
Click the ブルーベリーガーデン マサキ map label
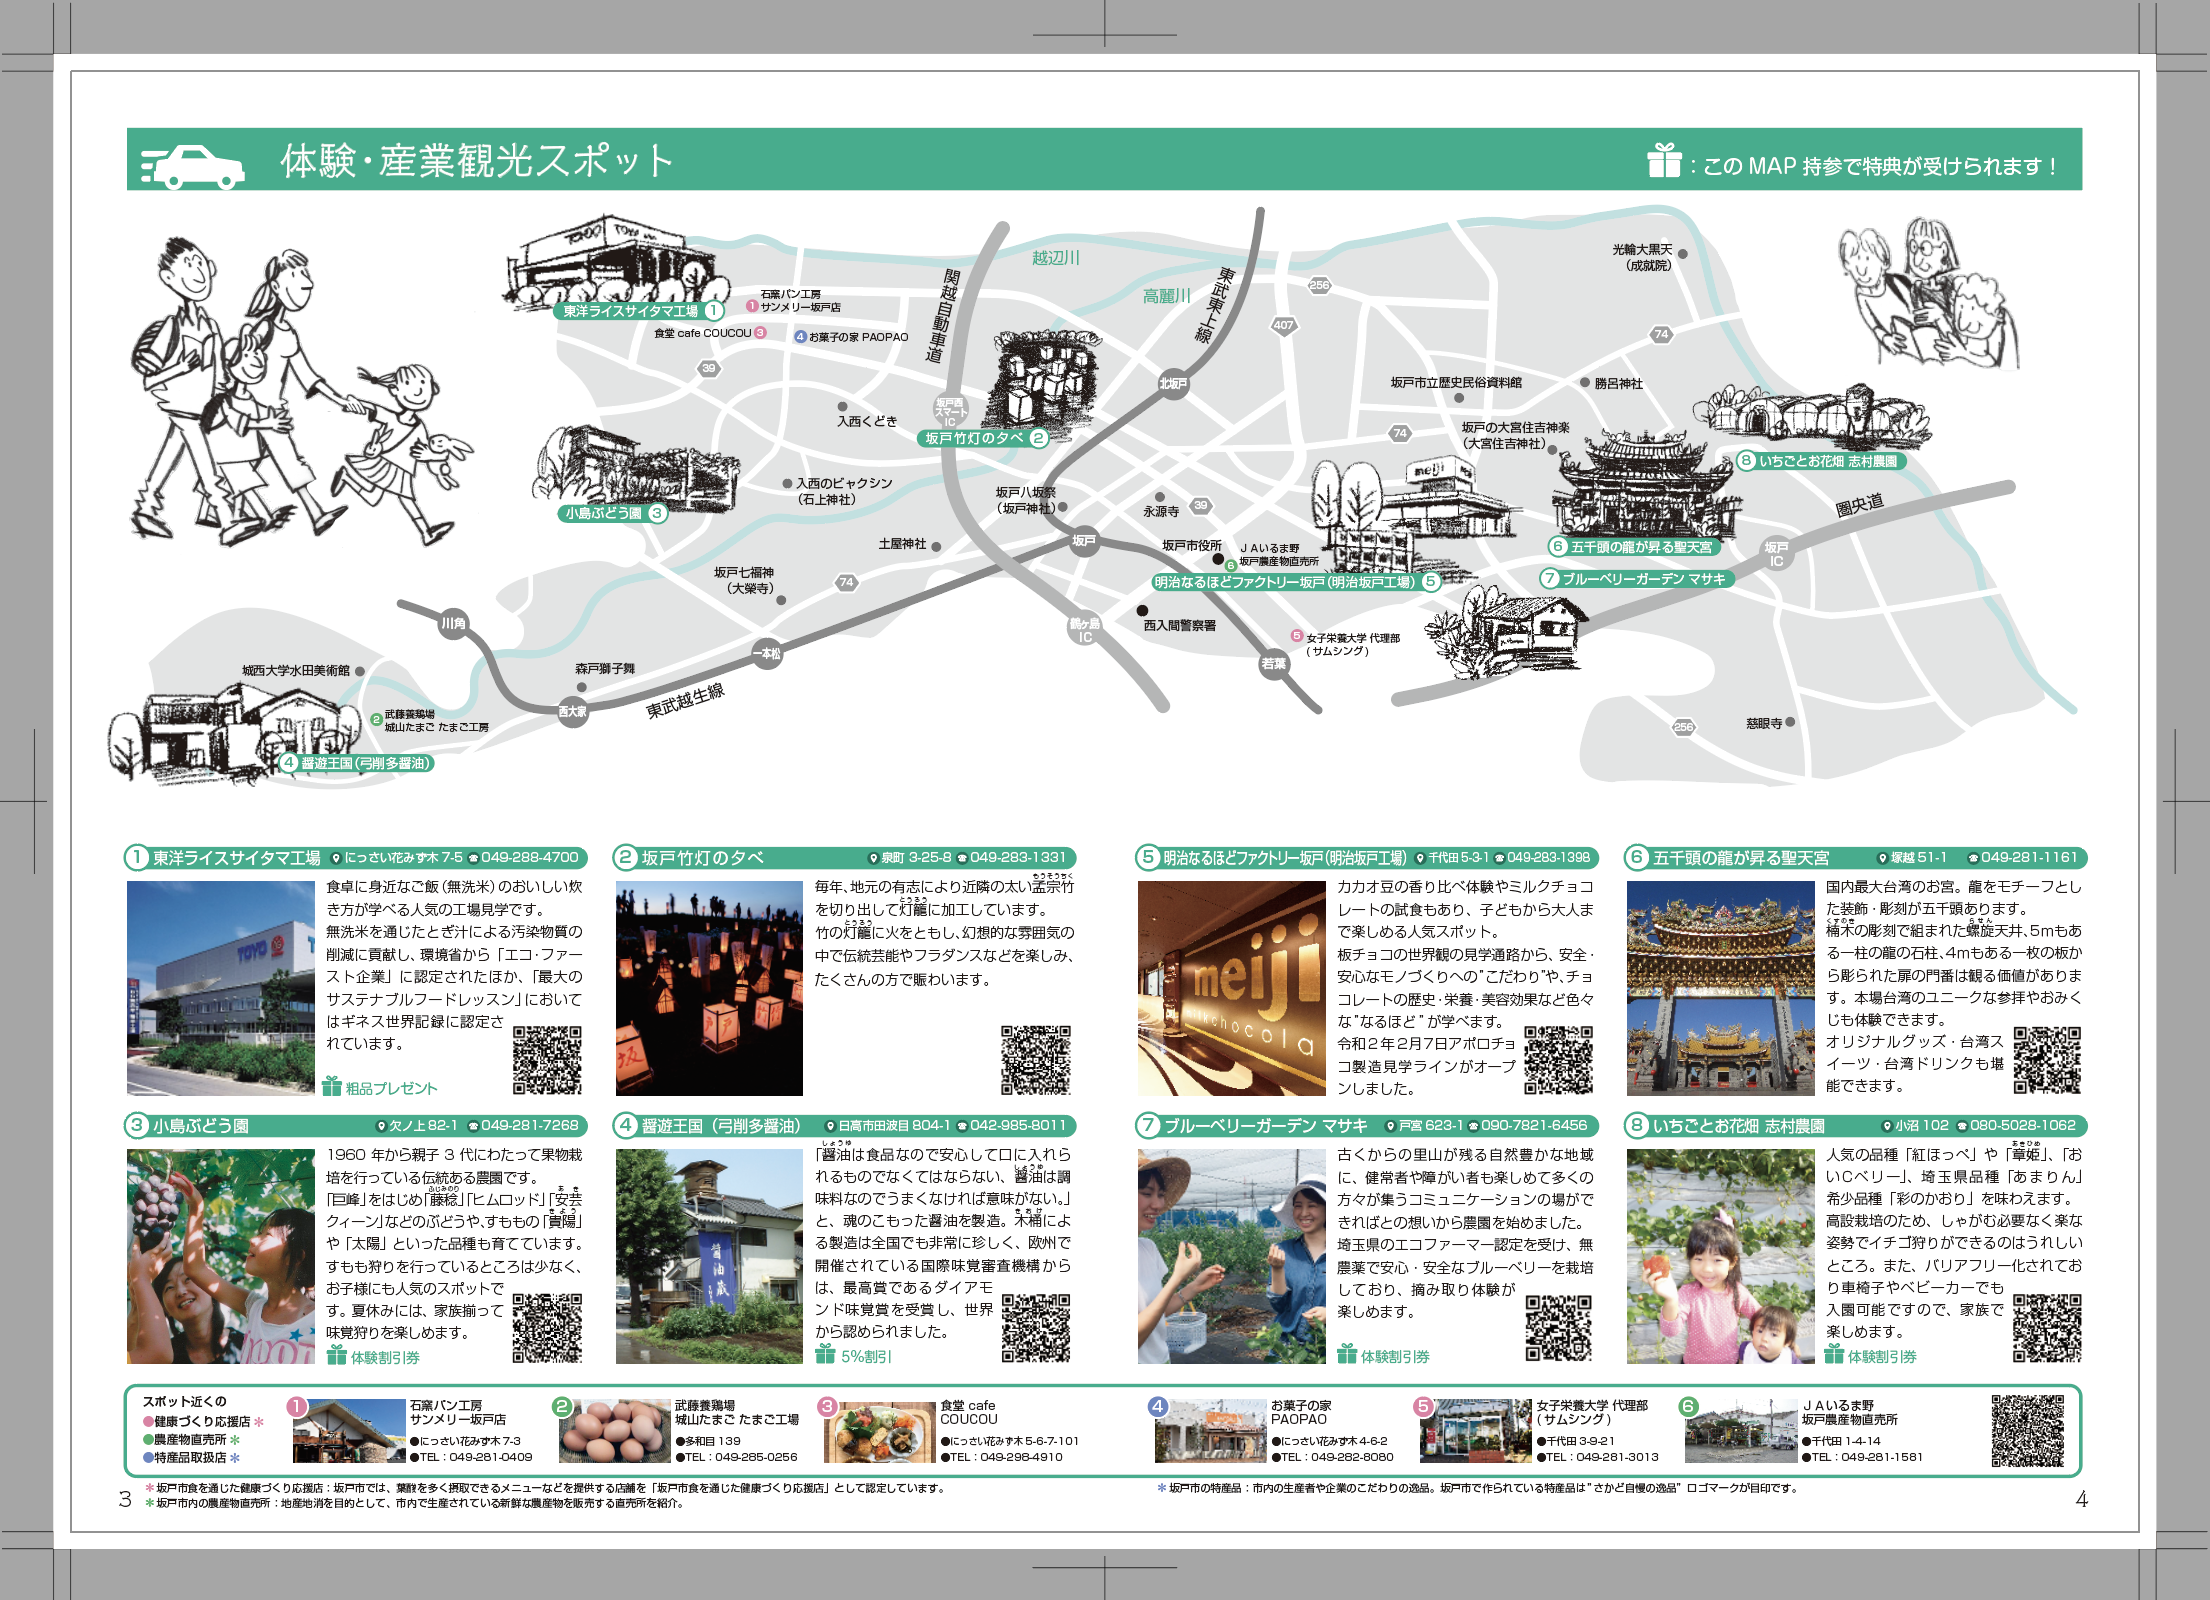pyautogui.click(x=1636, y=578)
